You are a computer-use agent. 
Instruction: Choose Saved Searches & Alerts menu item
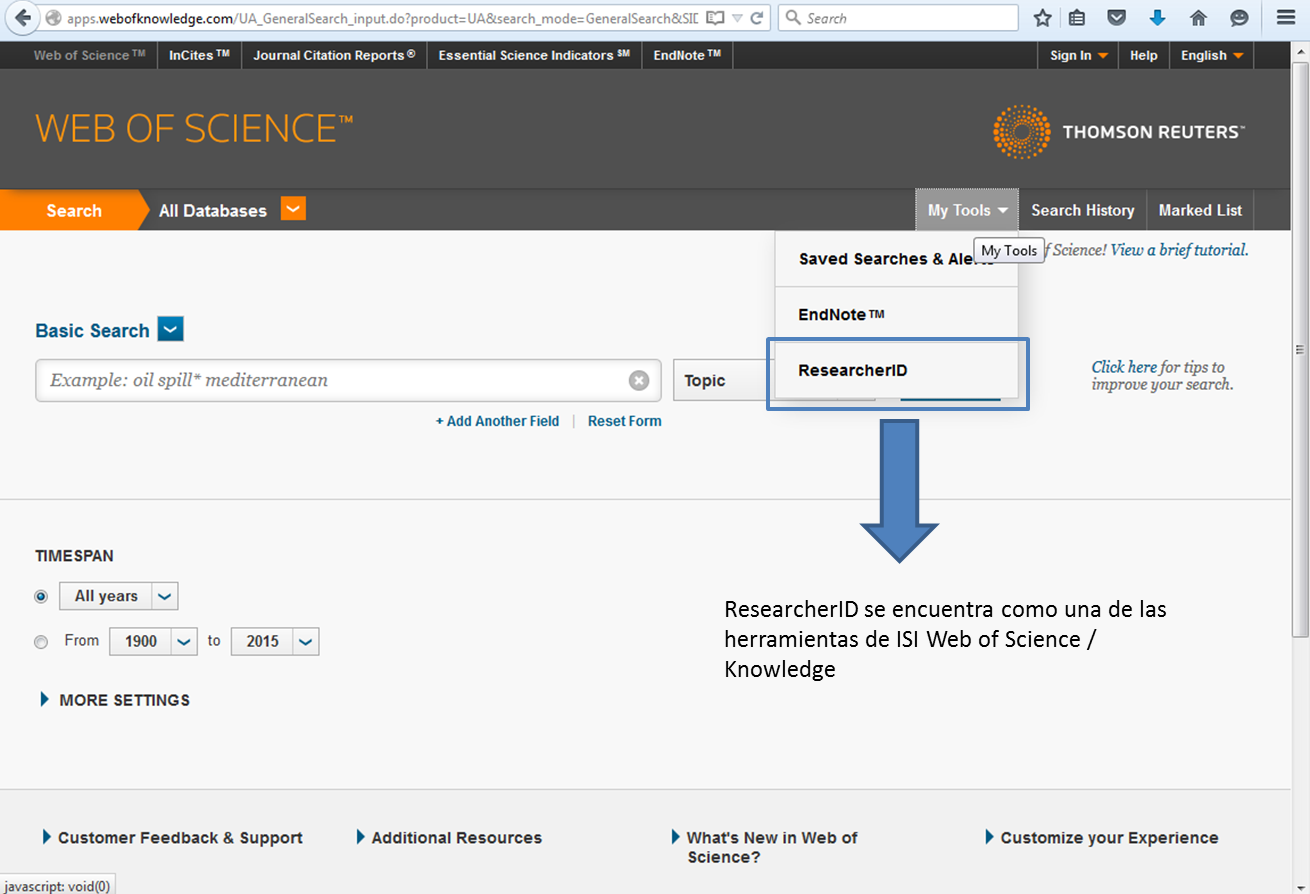click(x=897, y=259)
